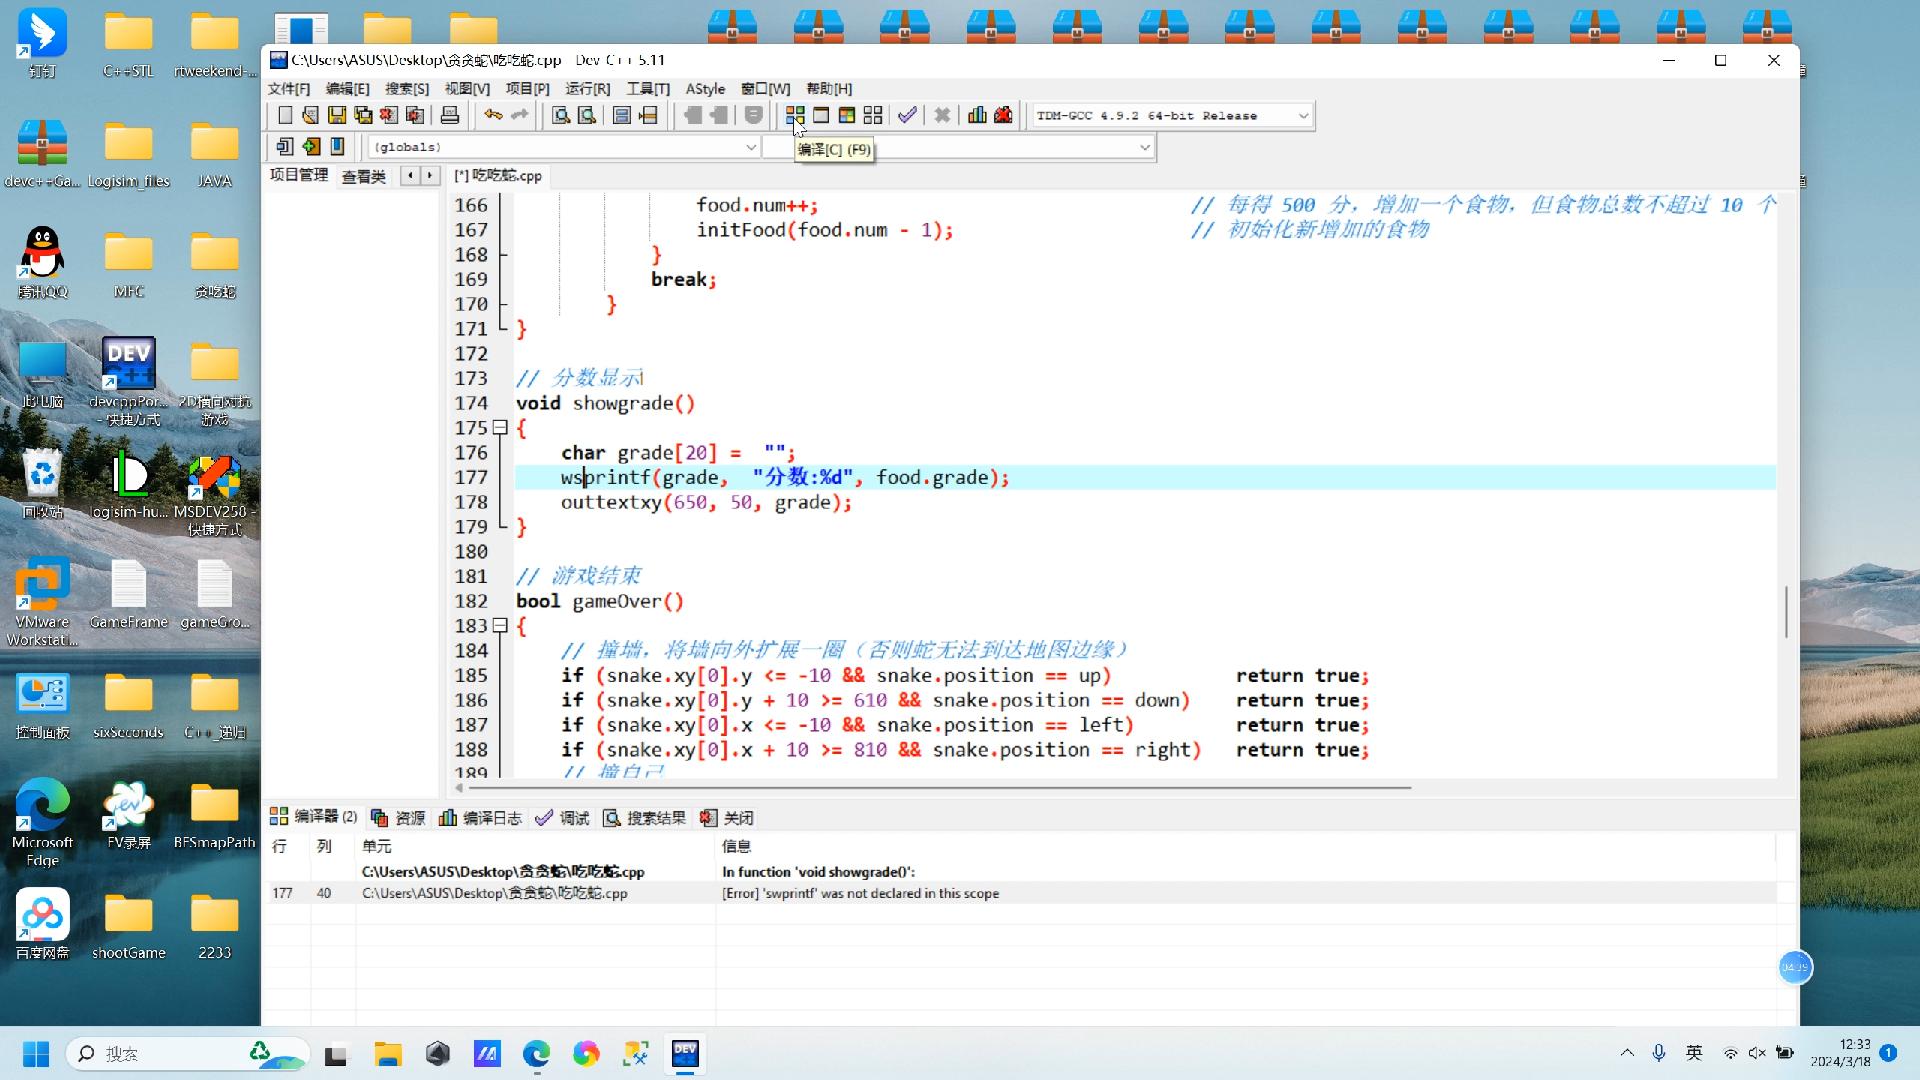Viewport: 1920px width, 1080px height.
Task: Open the shootGame folder on the desktop
Action: click(129, 926)
